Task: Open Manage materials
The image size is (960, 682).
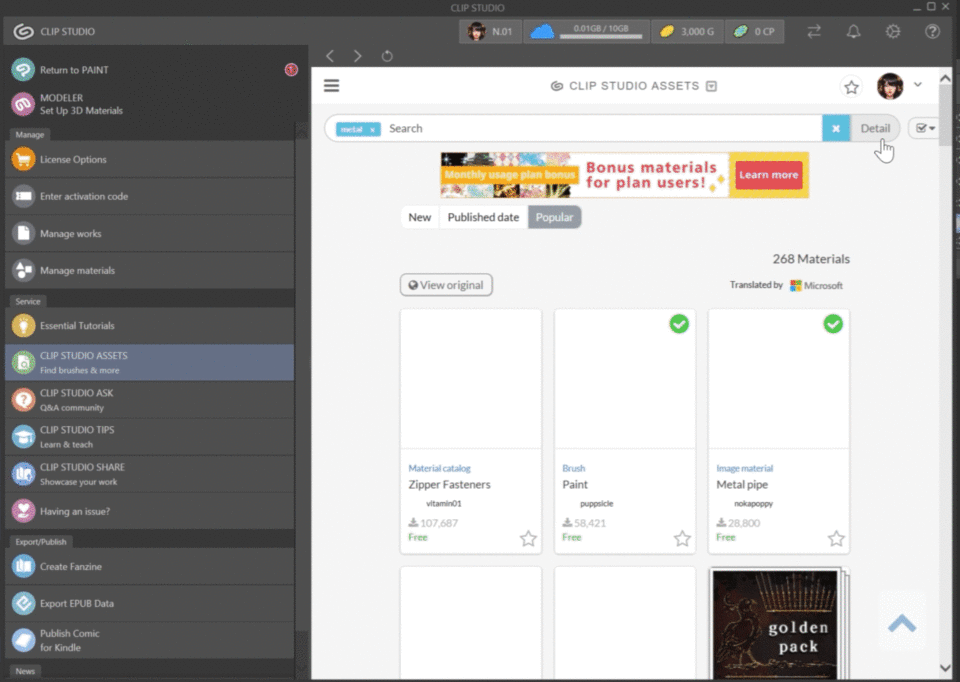Action: (x=149, y=270)
